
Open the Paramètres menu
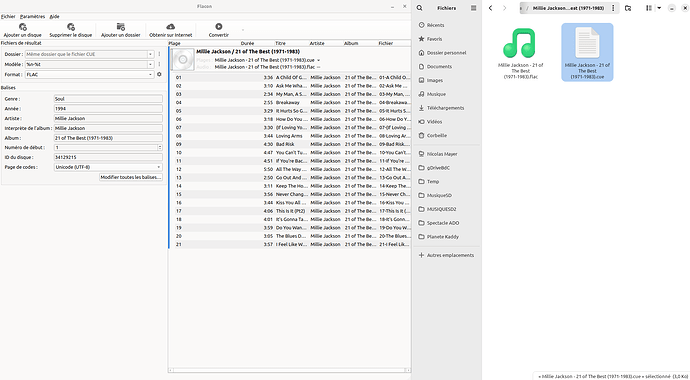click(33, 16)
